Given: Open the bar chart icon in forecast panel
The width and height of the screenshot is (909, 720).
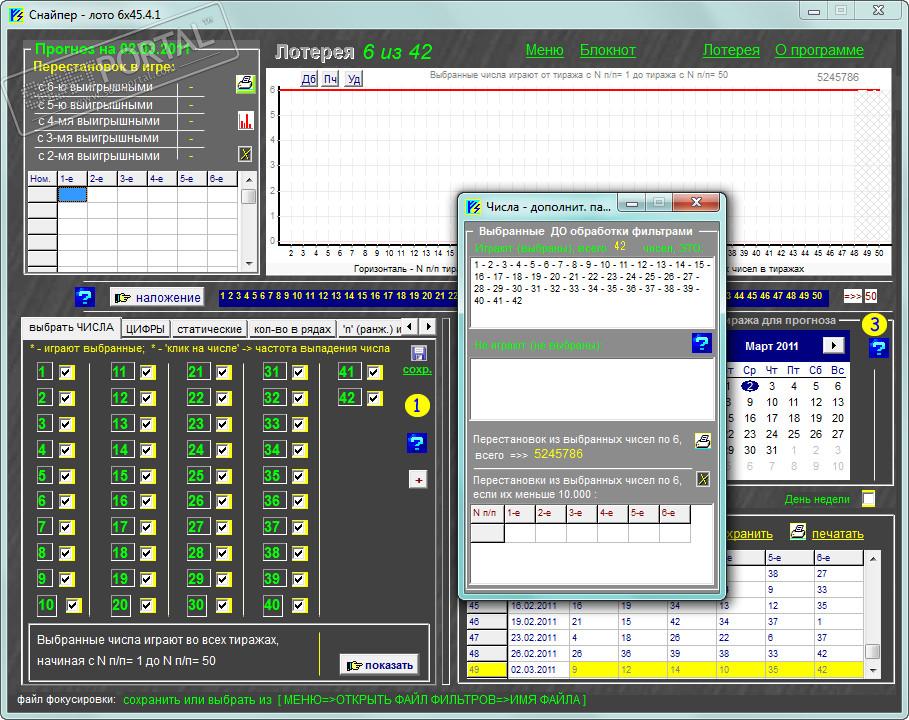Looking at the screenshot, I should 246,121.
